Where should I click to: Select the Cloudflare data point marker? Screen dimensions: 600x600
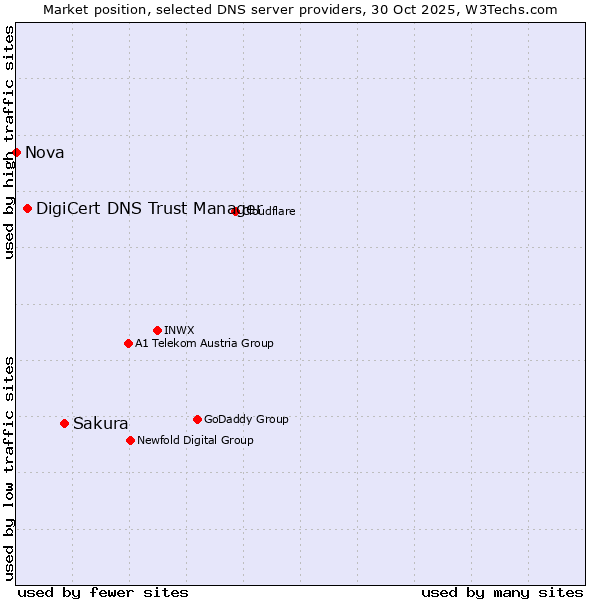point(236,211)
